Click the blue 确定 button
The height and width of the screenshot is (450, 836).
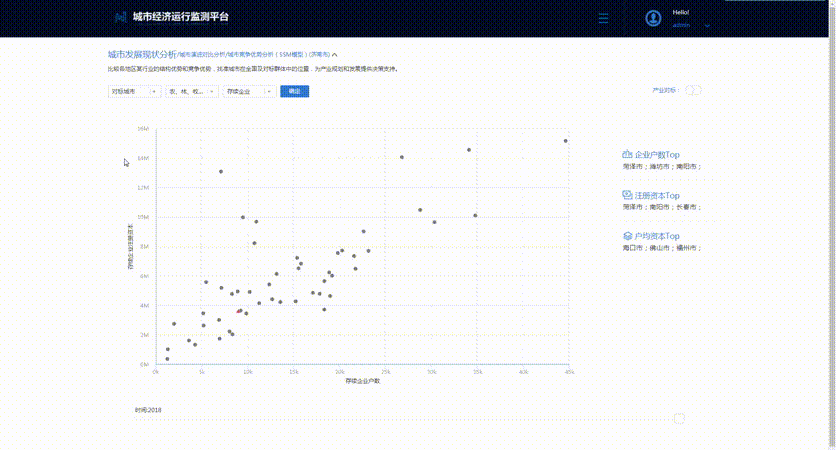[x=294, y=91]
